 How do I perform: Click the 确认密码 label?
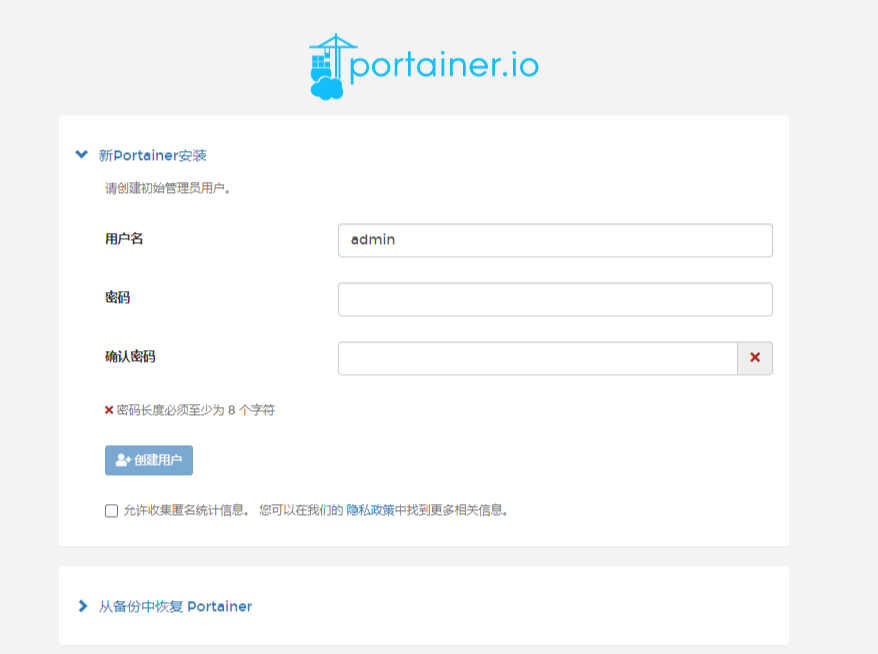[130, 357]
